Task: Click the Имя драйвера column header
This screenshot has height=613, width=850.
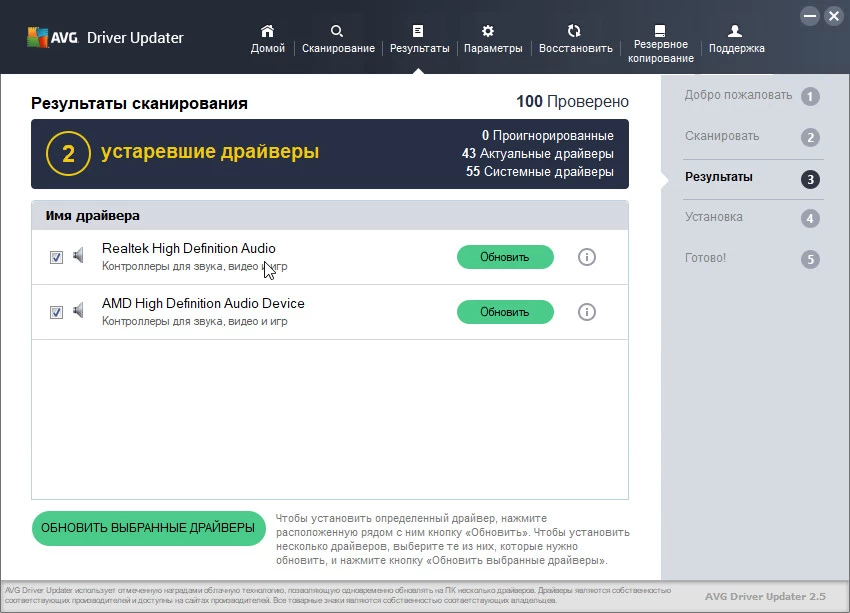Action: coord(93,215)
